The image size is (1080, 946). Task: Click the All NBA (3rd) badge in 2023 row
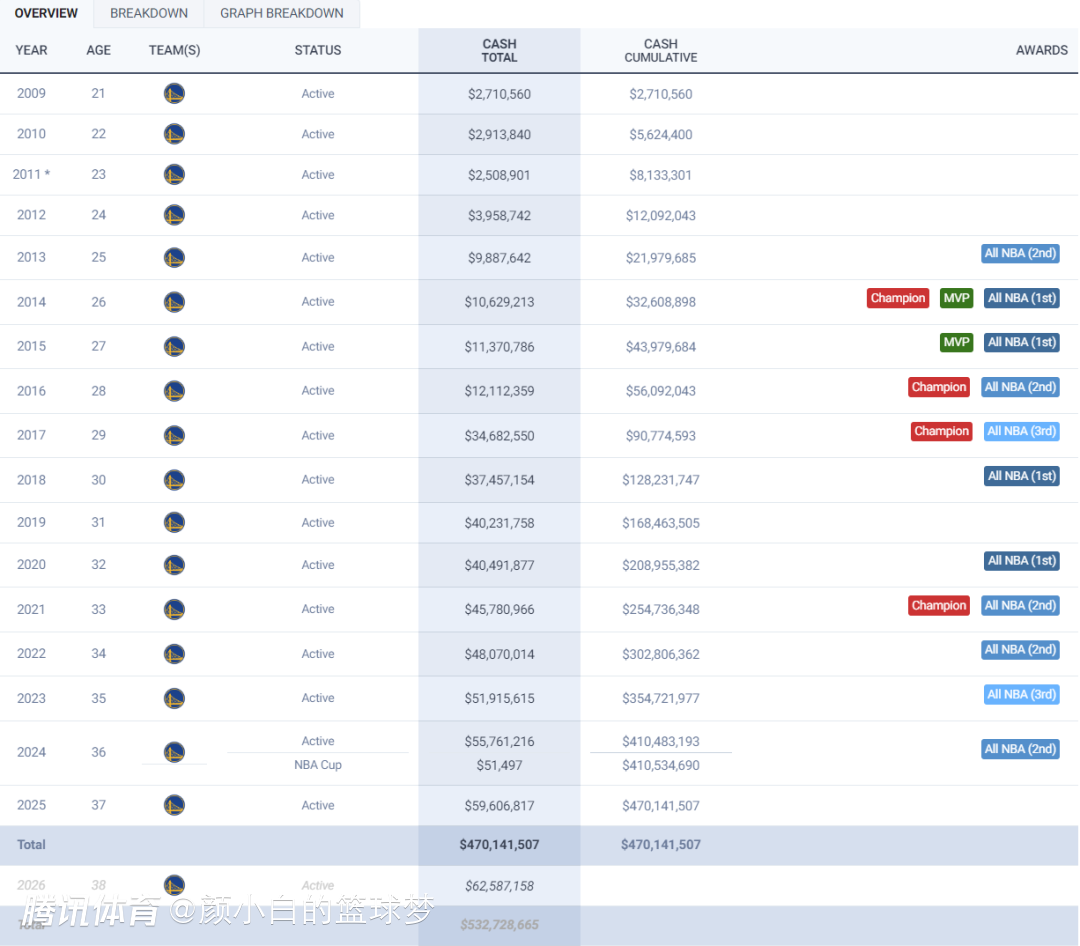click(1021, 695)
